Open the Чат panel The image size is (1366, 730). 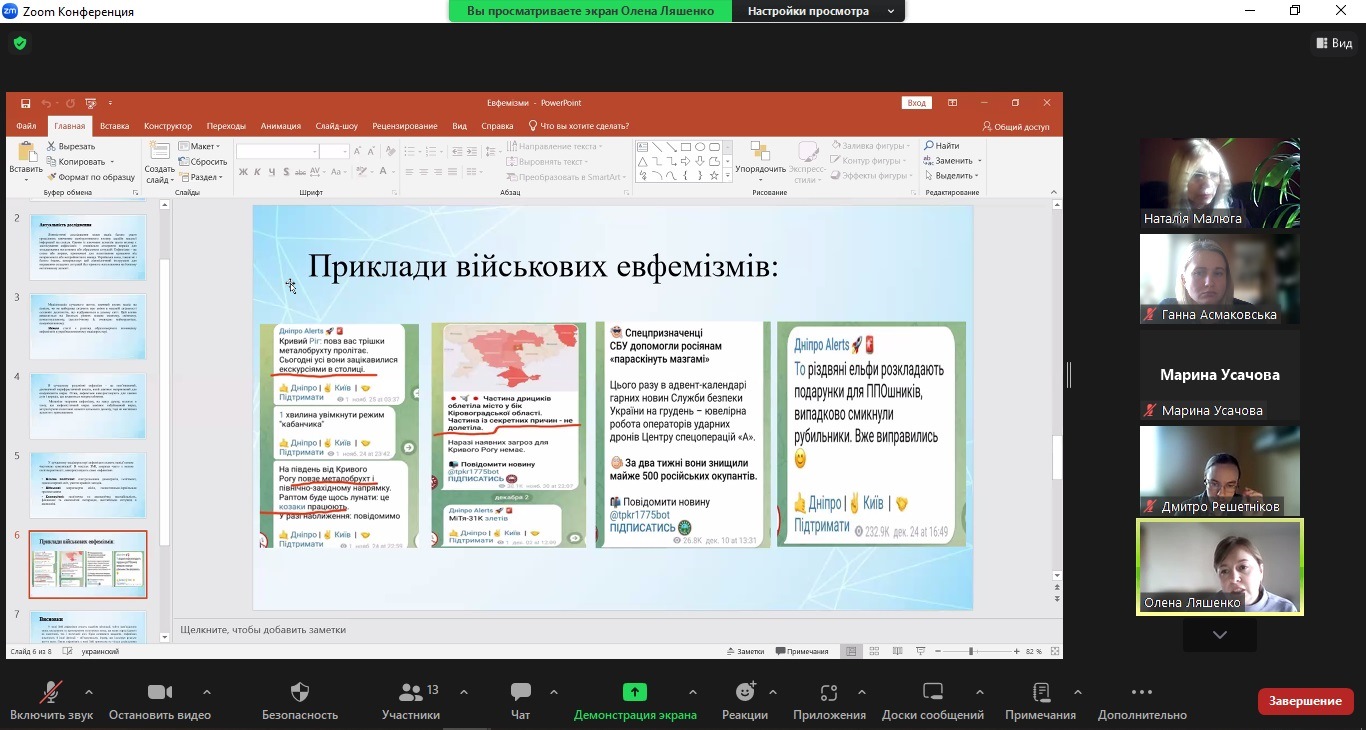(x=520, y=692)
